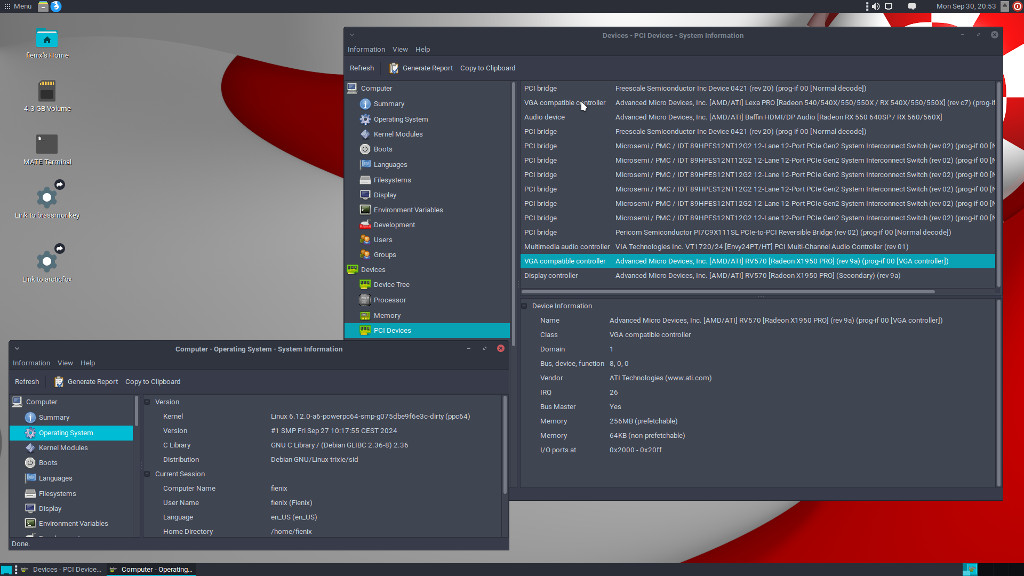1024x576 pixels.
Task: Open the web browser launcher in top panel
Action: [56, 7]
